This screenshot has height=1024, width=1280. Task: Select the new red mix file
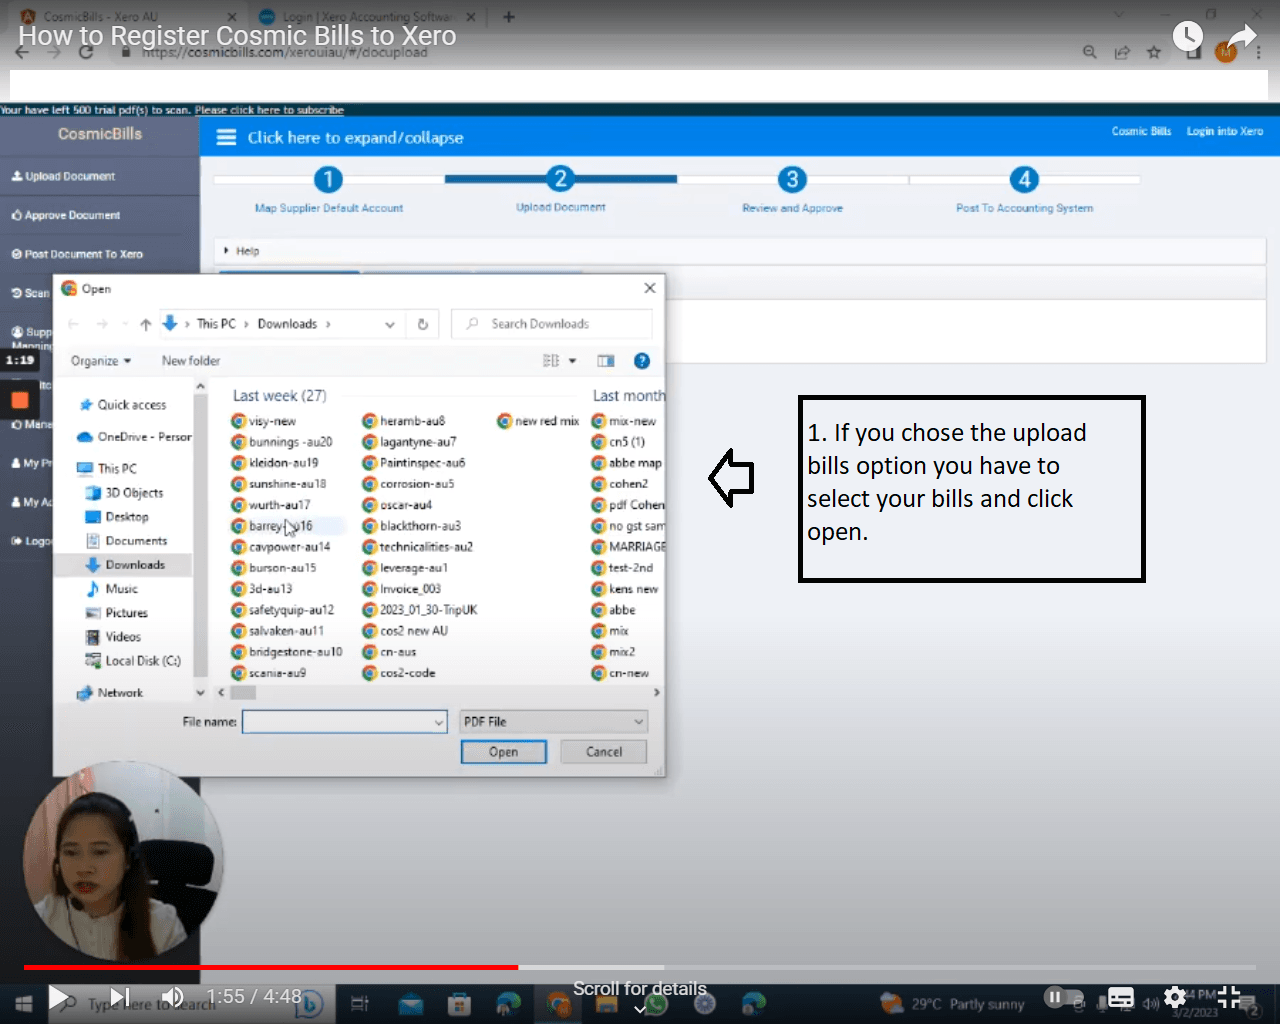coord(538,421)
